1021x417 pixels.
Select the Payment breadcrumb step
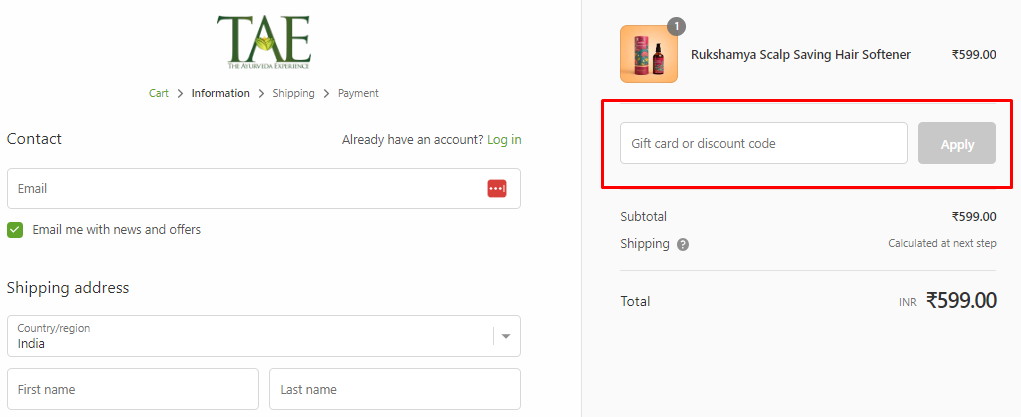pos(358,93)
